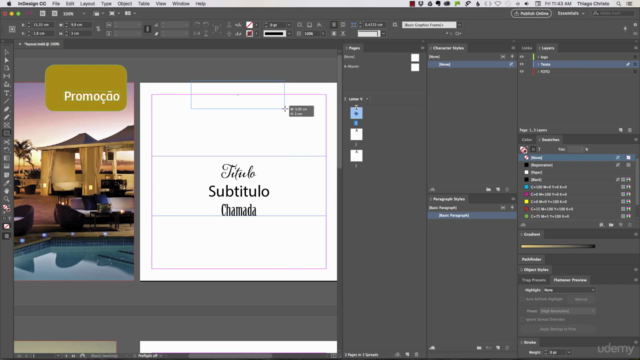640x360 pixels.
Task: Open the Layout menu
Action: [87, 4]
